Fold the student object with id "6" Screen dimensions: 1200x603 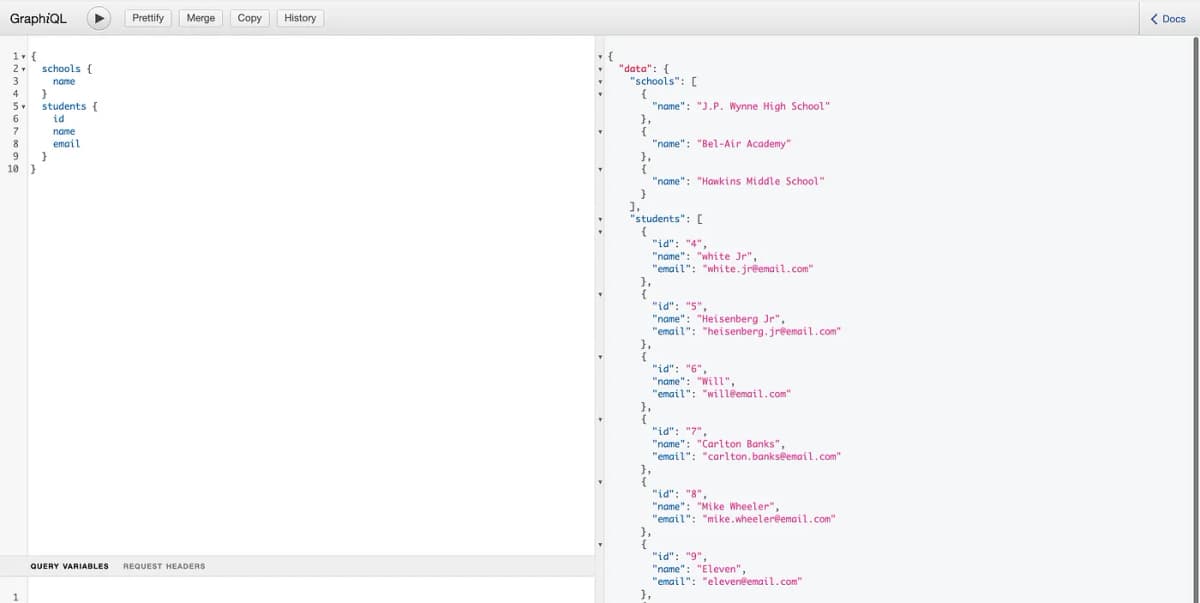coord(600,356)
